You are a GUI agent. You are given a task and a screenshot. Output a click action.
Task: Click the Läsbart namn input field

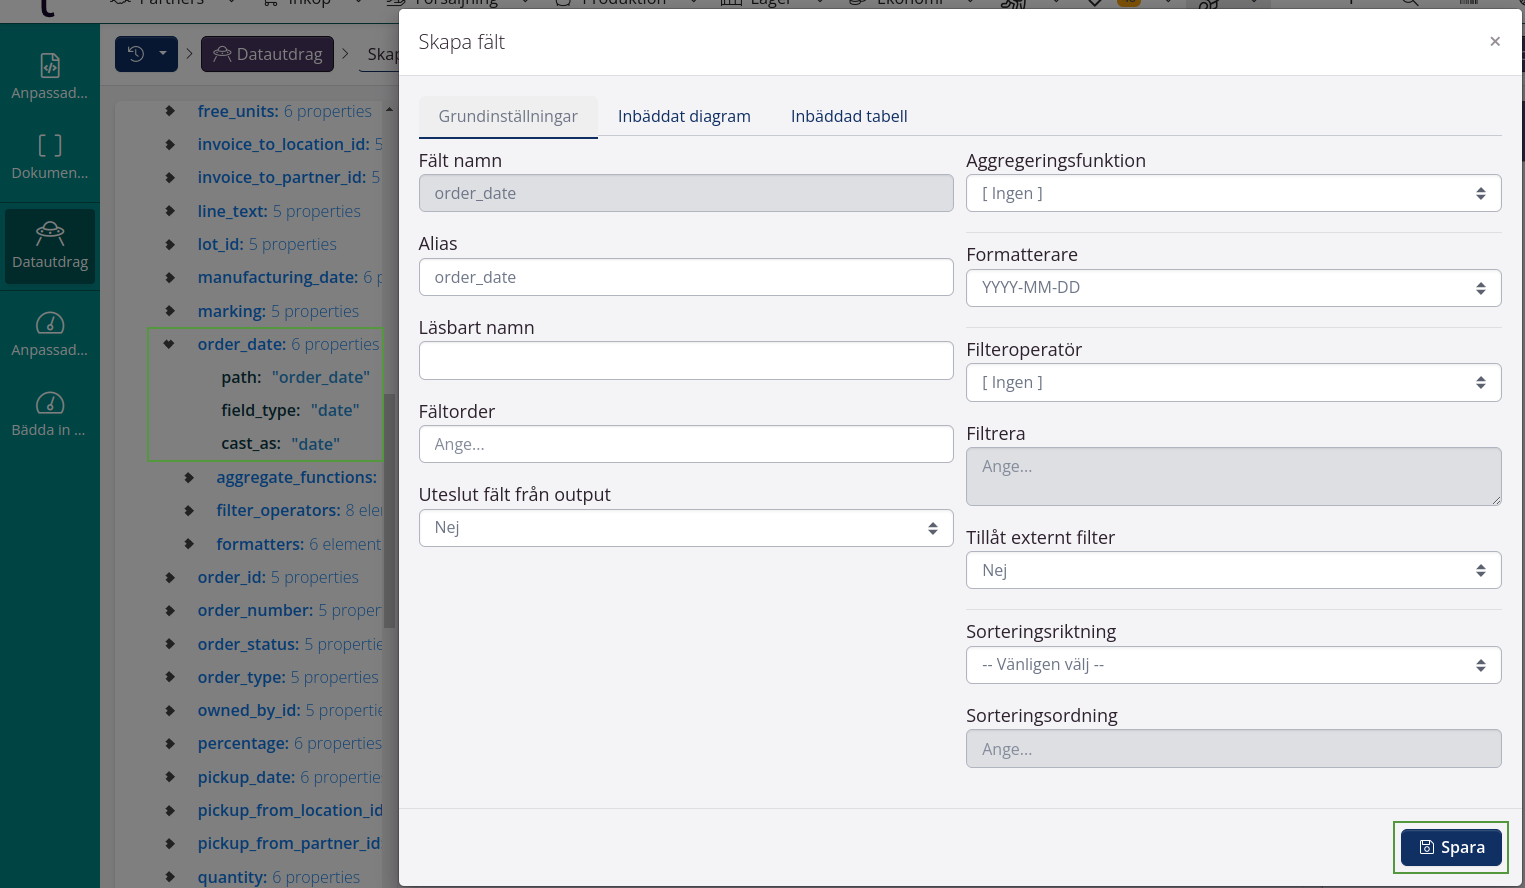pos(685,361)
